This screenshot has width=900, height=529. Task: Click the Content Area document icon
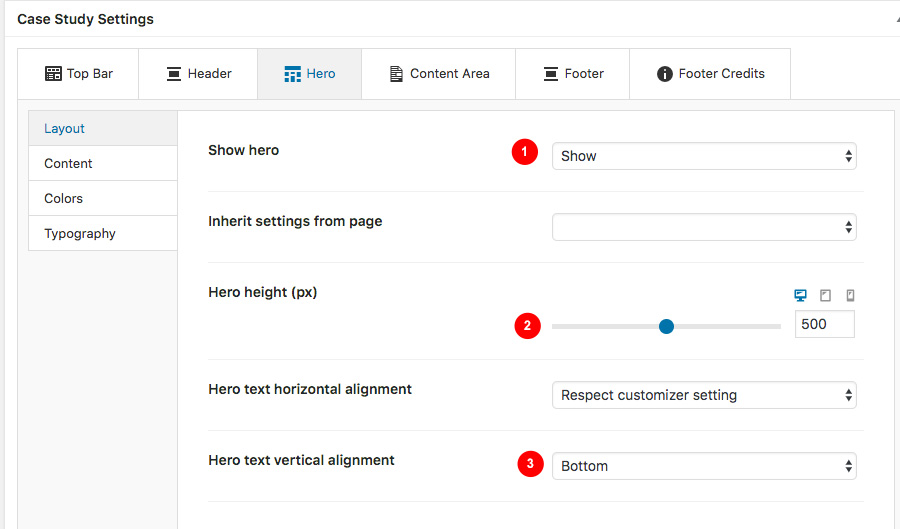point(396,73)
